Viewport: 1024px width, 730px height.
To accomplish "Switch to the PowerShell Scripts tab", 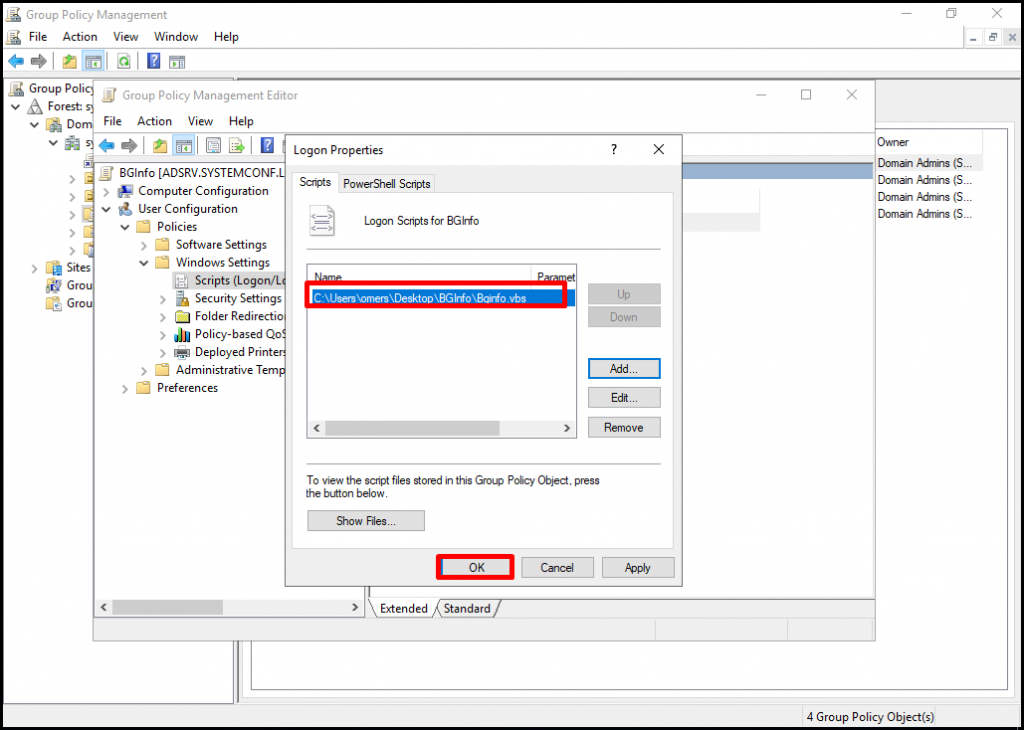I will tap(386, 183).
